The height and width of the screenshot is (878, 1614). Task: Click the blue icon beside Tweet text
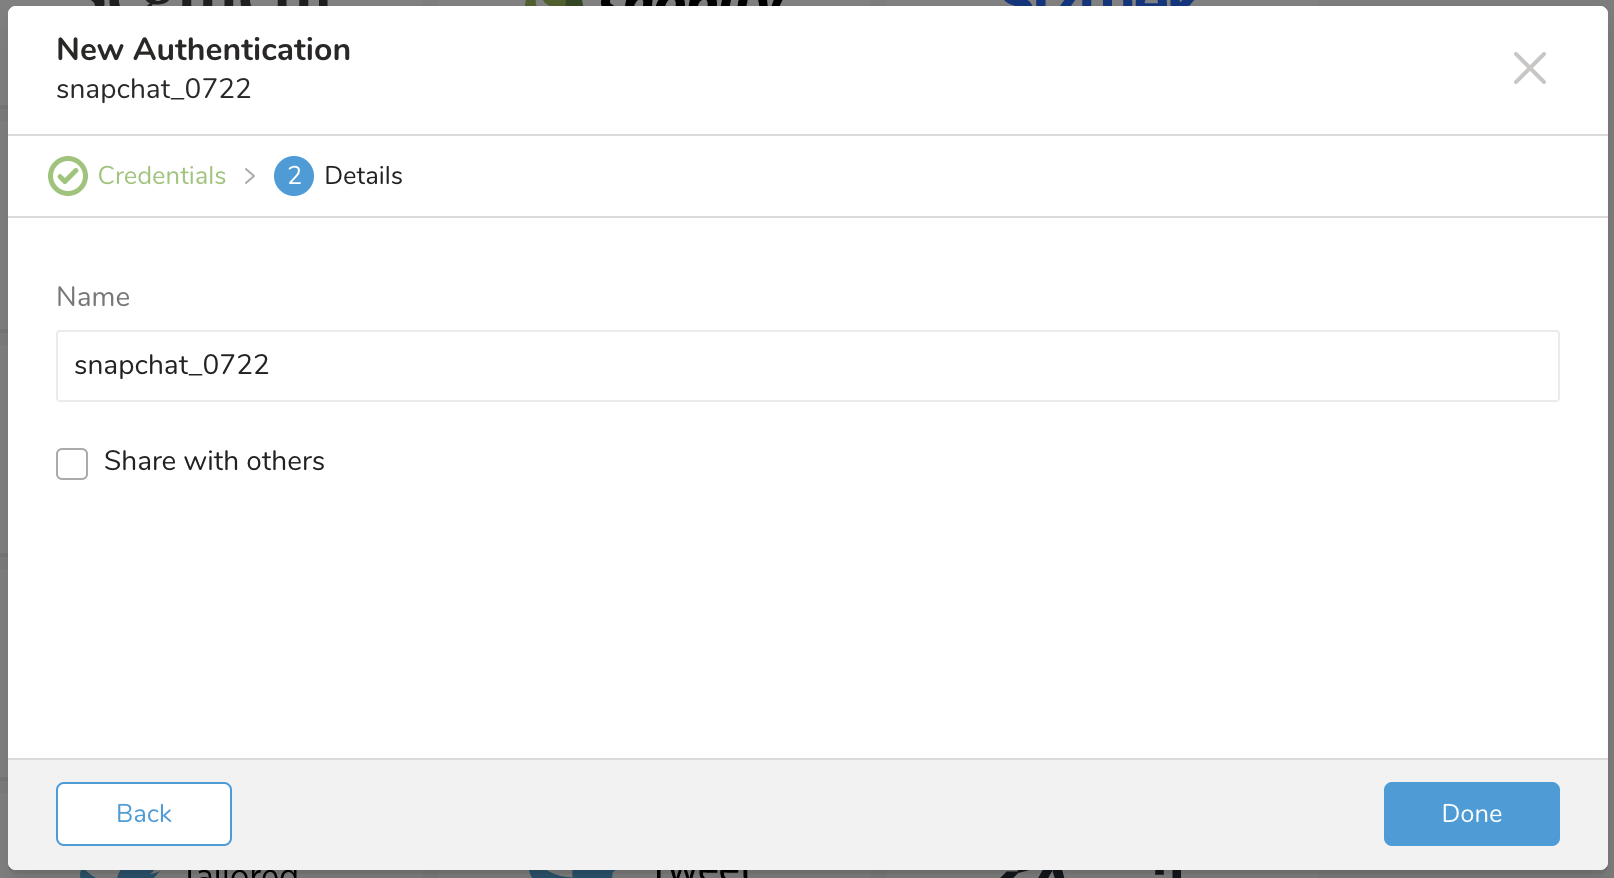point(571,873)
